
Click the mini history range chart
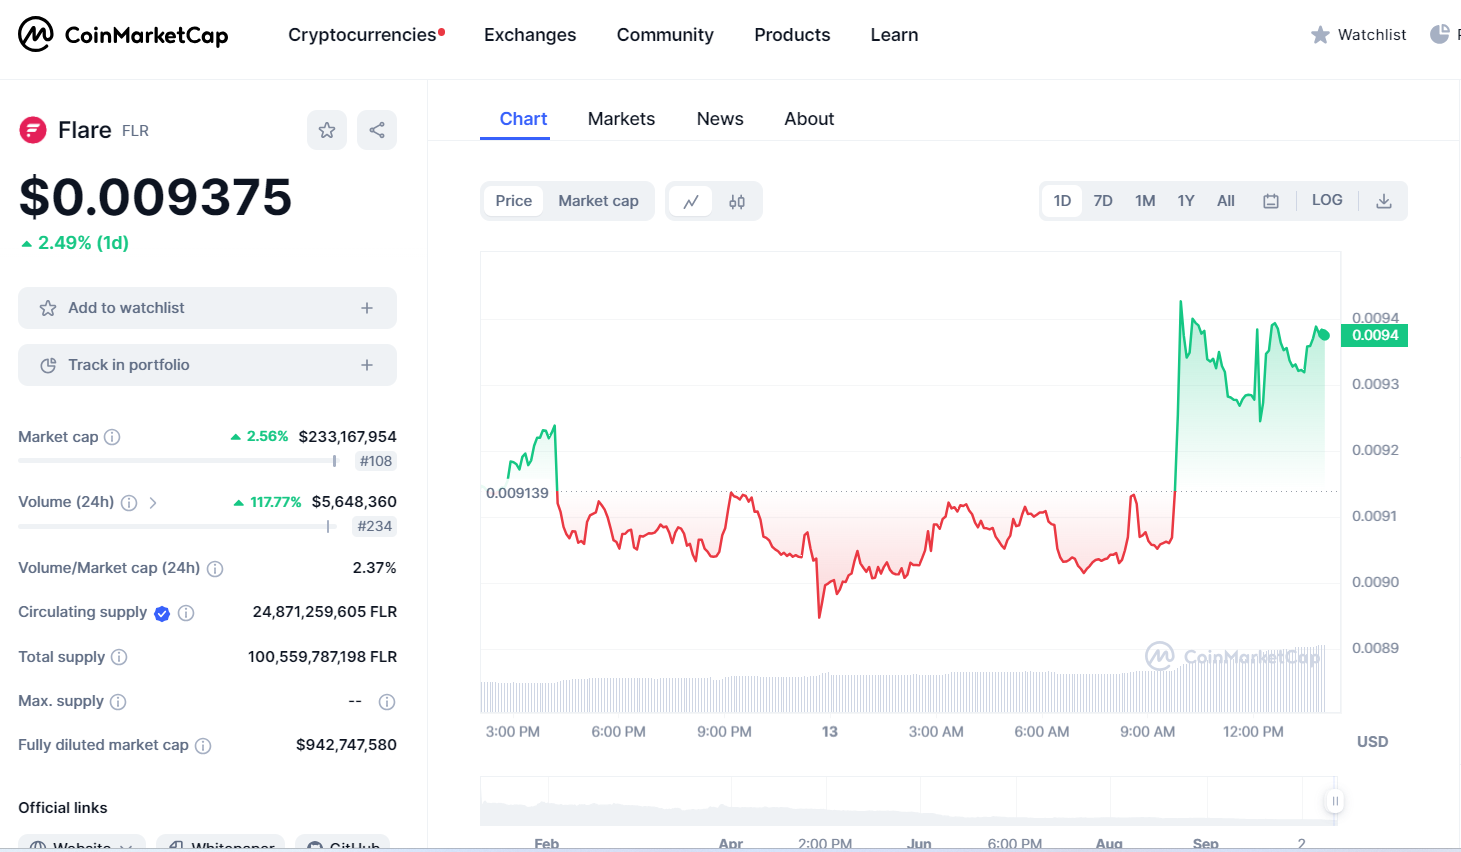(908, 801)
